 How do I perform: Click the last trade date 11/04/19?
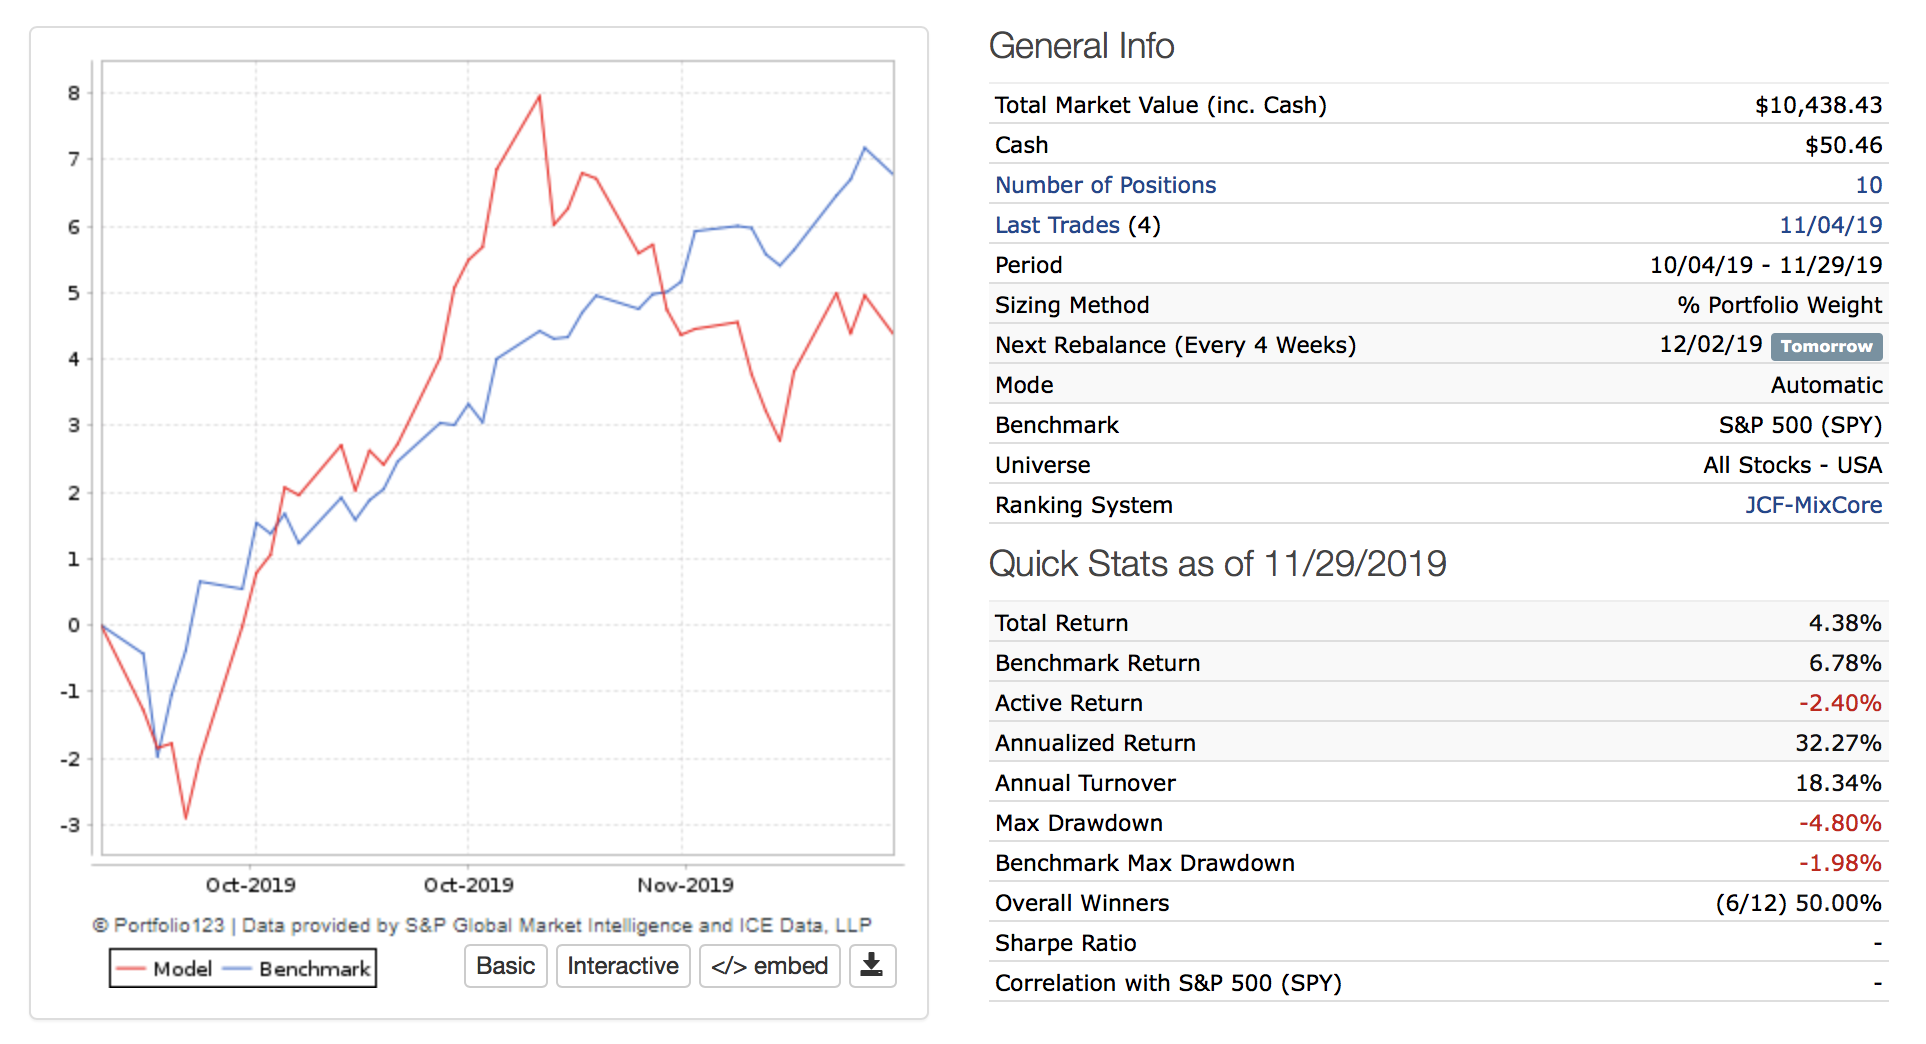click(1830, 225)
